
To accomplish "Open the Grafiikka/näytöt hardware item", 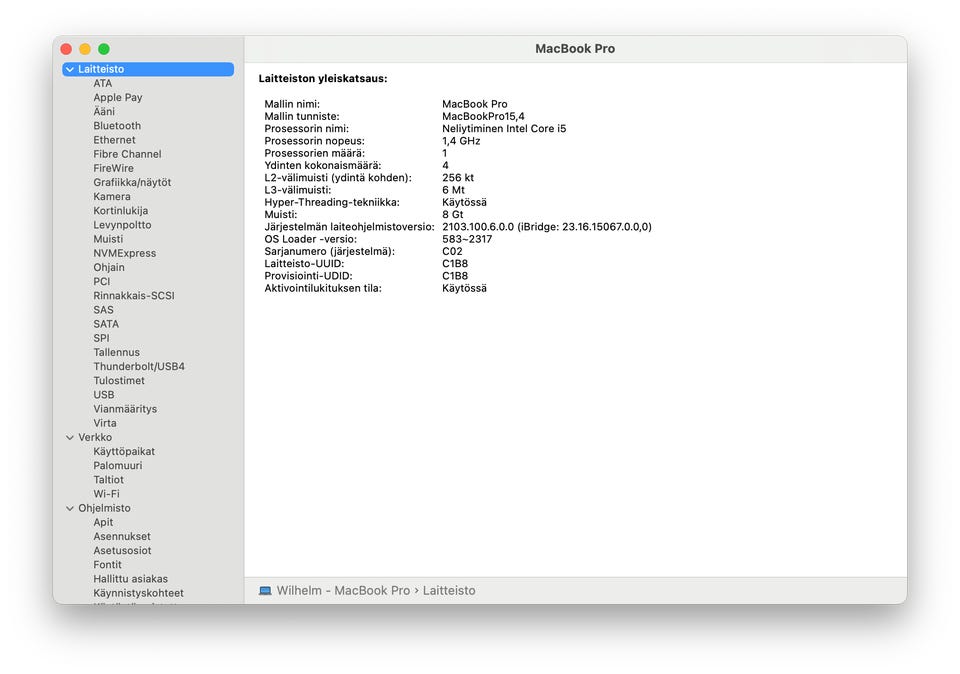I will point(132,182).
